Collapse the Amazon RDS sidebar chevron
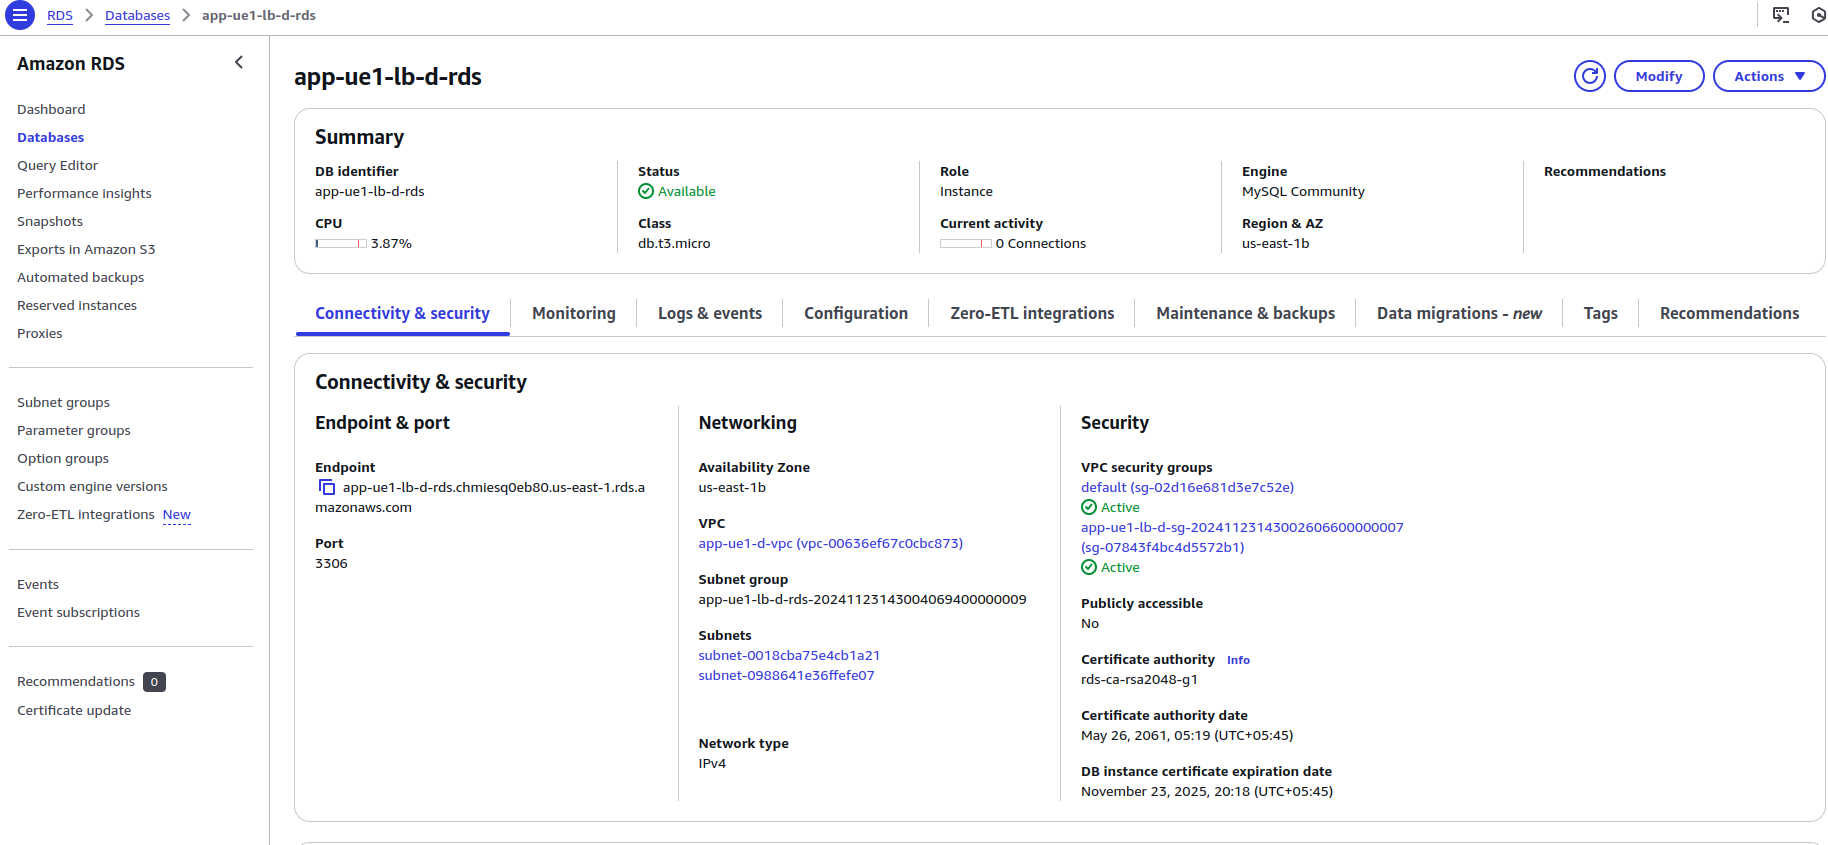 pos(239,62)
